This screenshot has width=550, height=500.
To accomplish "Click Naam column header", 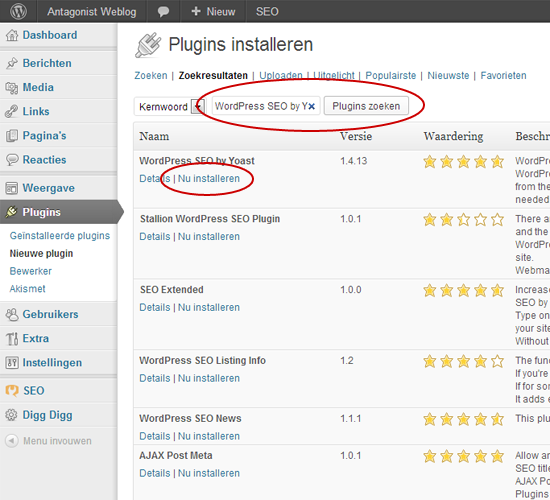I will 154,136.
